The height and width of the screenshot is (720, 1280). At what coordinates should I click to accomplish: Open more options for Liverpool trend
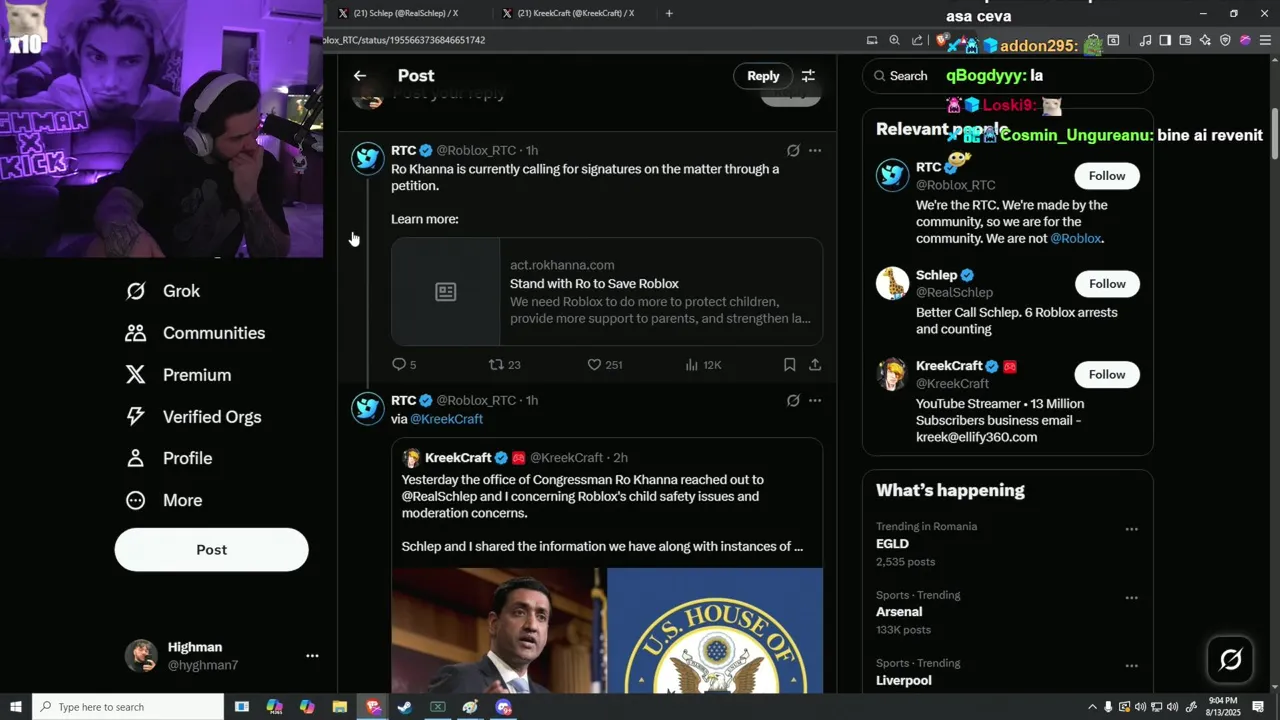(x=1131, y=666)
